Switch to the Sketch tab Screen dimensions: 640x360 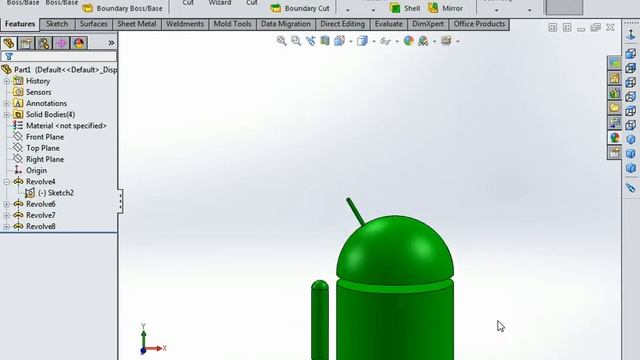[57, 24]
